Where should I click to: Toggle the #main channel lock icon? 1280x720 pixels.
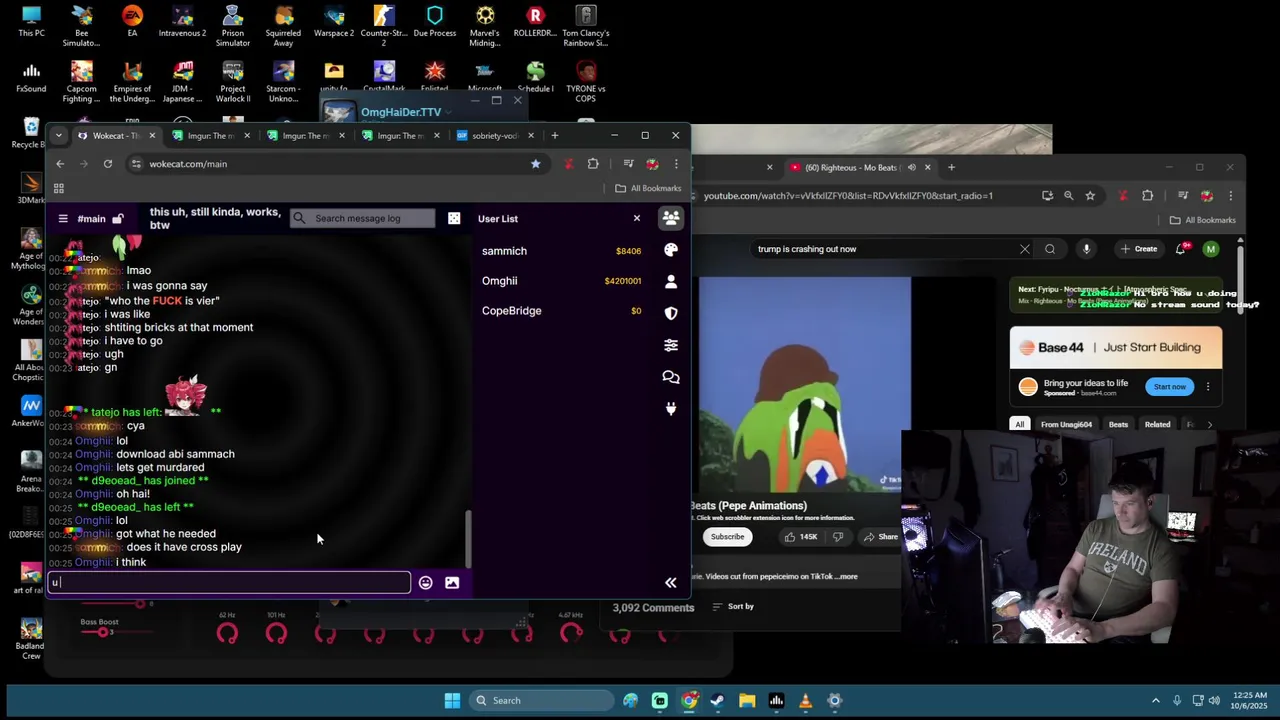tap(118, 219)
